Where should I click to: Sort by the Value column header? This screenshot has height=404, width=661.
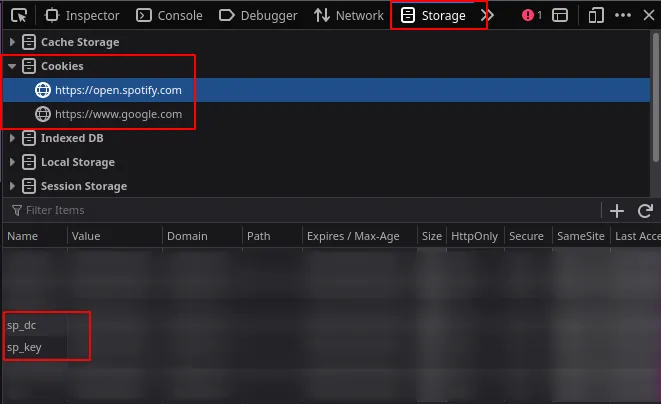tap(115, 236)
